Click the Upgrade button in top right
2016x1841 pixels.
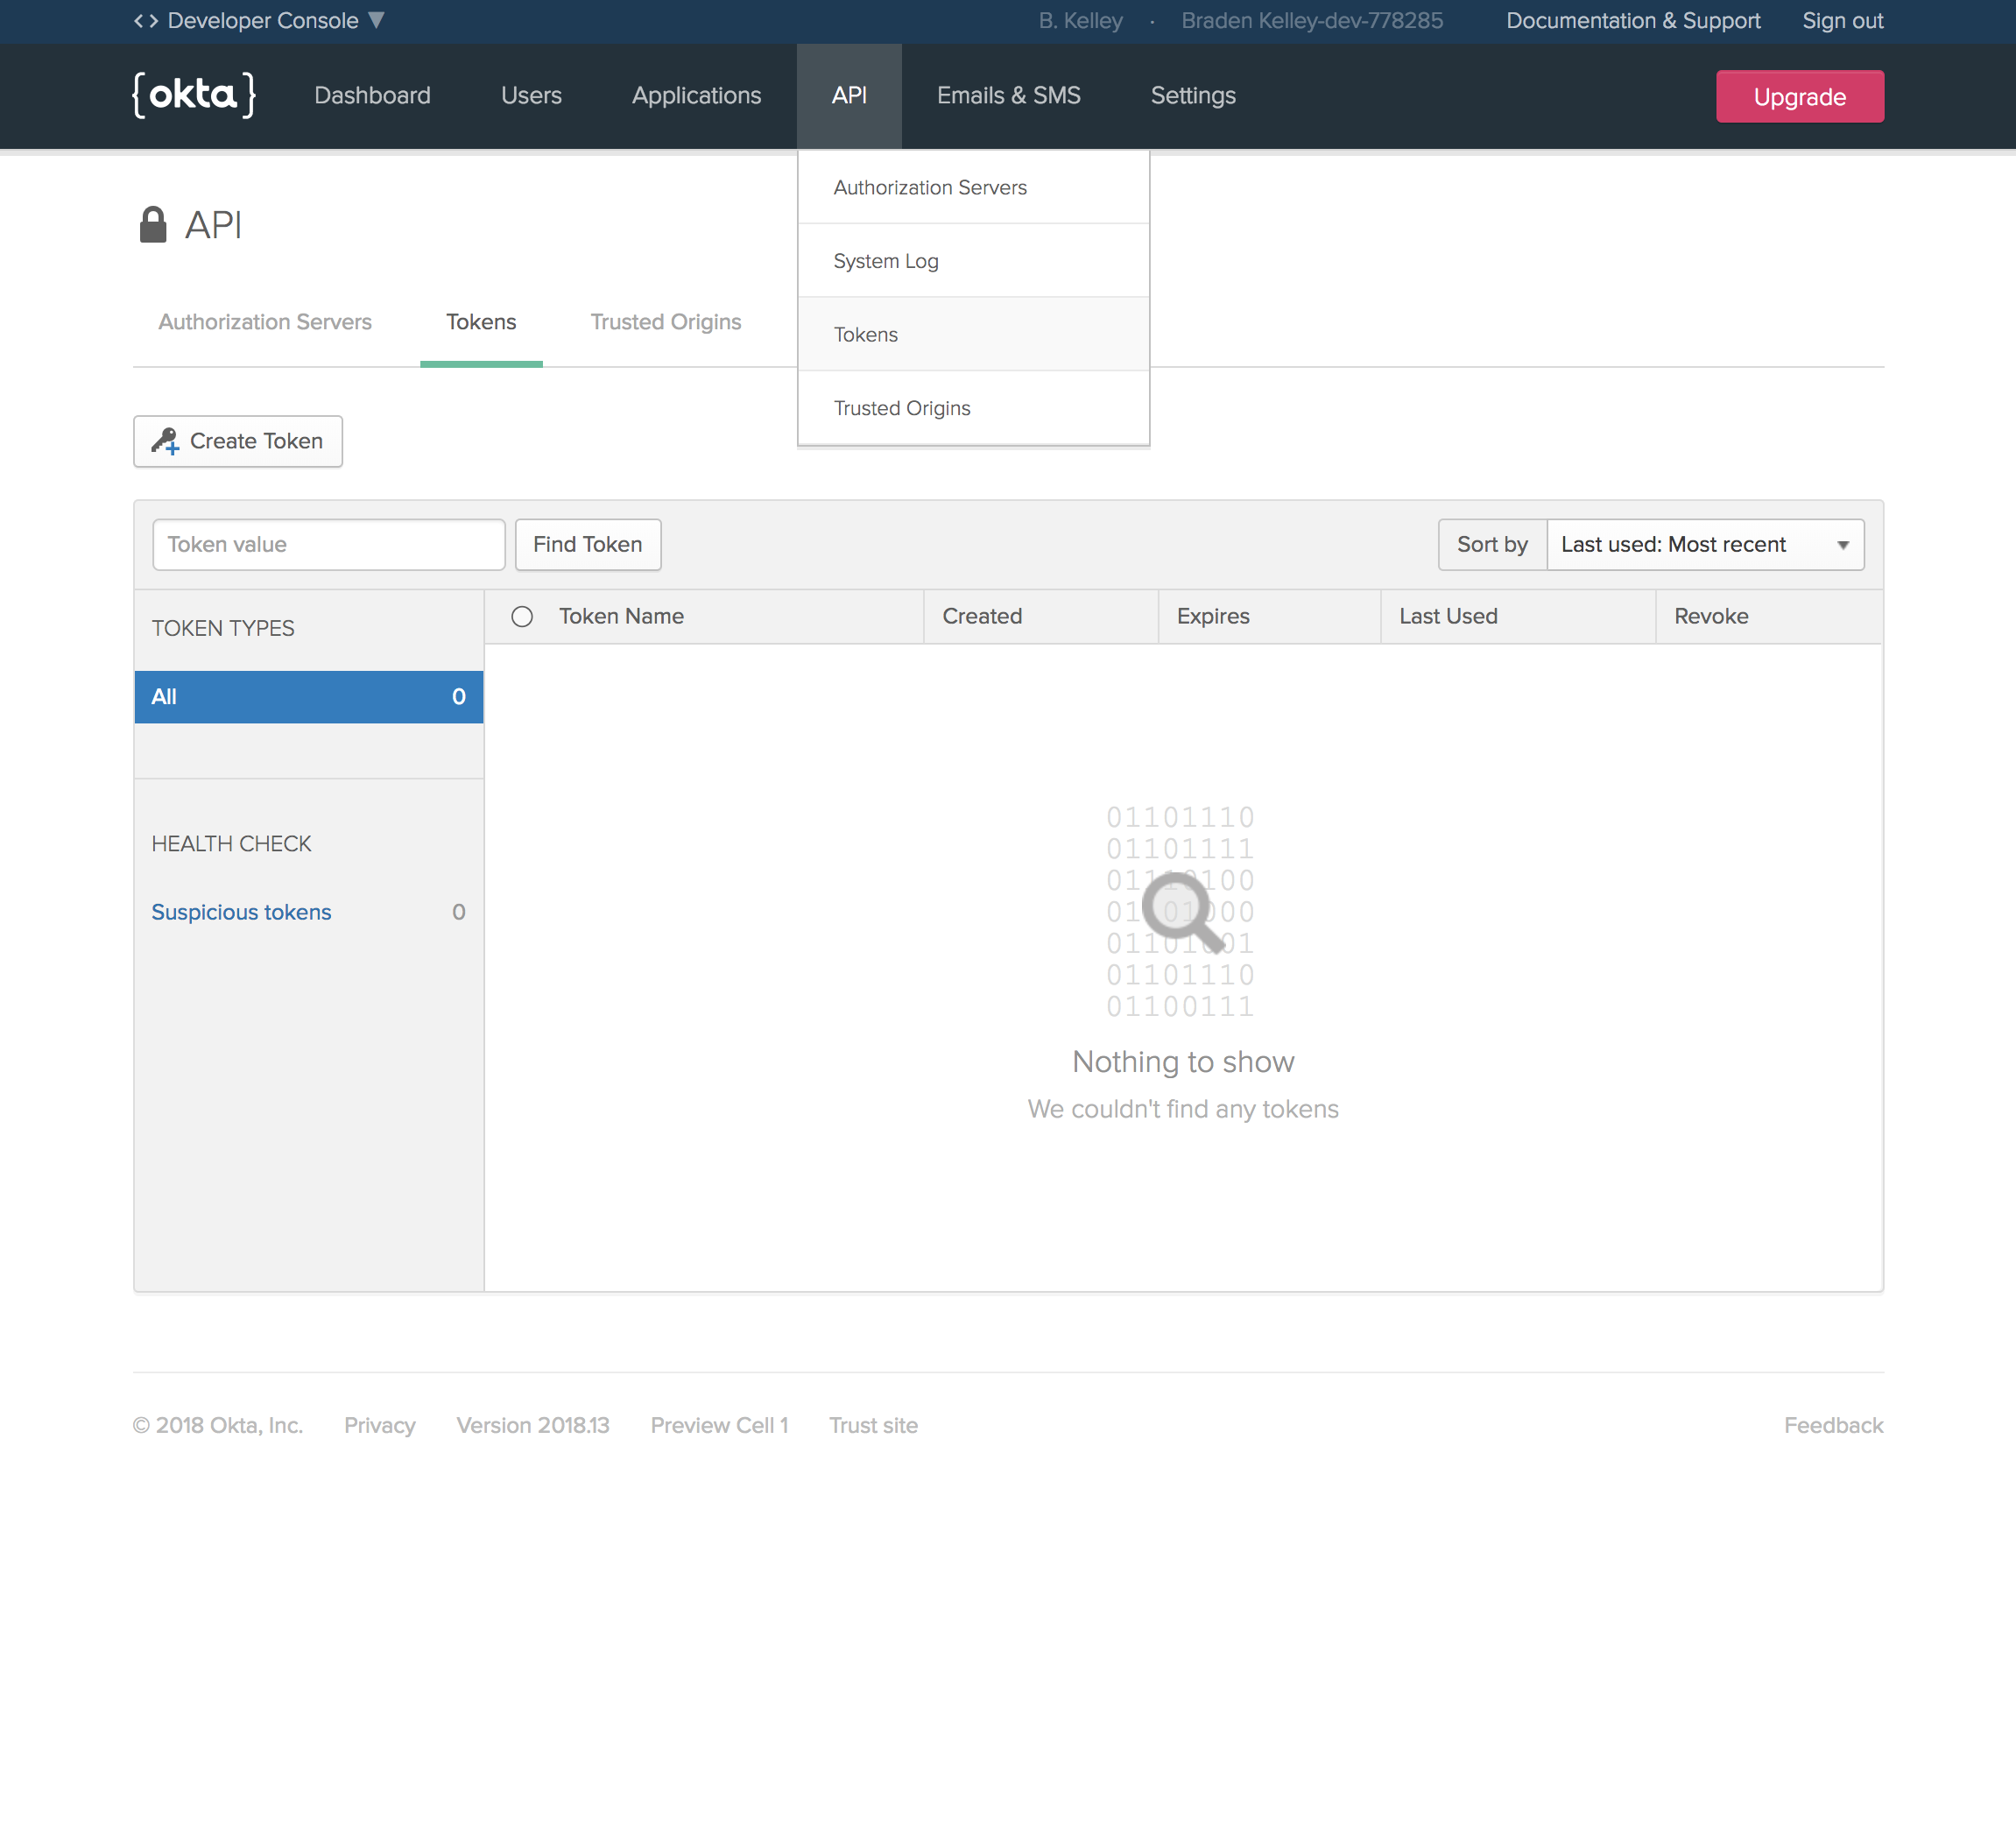click(1800, 95)
